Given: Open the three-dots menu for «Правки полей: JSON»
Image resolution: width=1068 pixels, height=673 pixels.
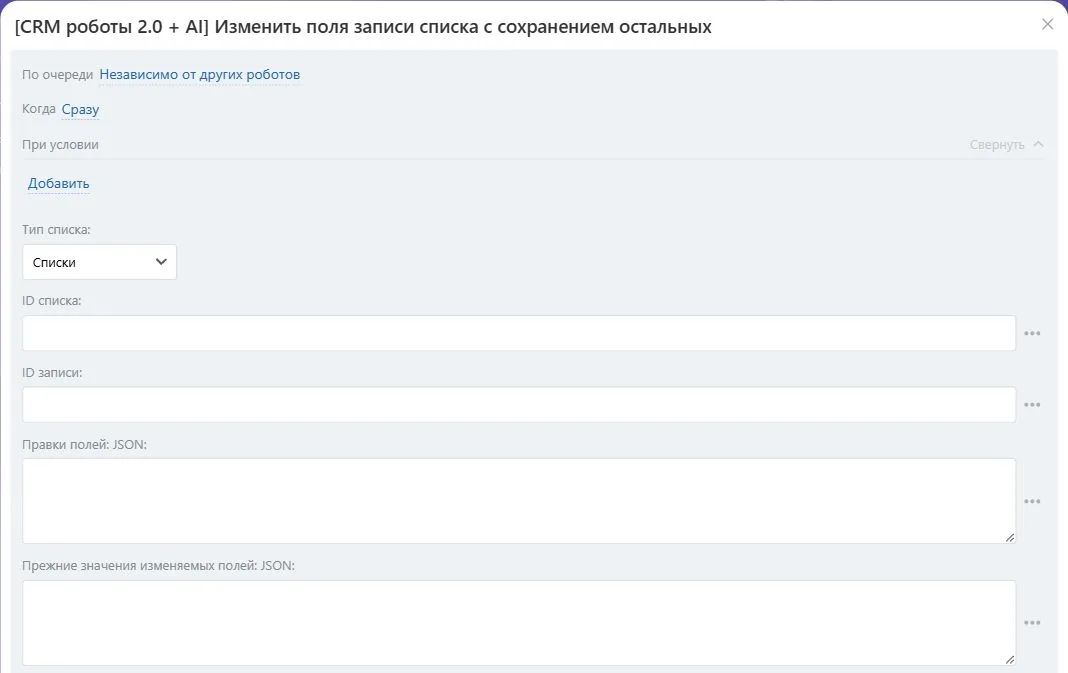Looking at the screenshot, I should (x=1032, y=501).
